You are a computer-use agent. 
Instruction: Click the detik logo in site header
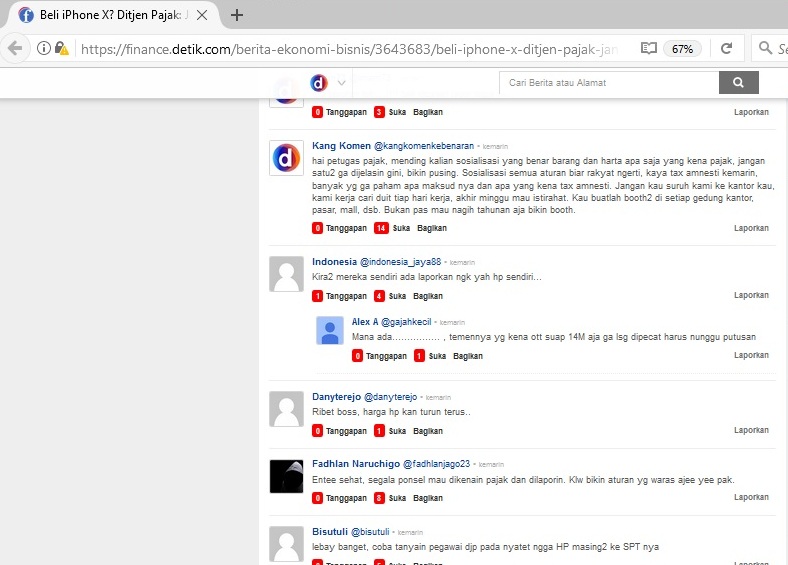coord(319,83)
